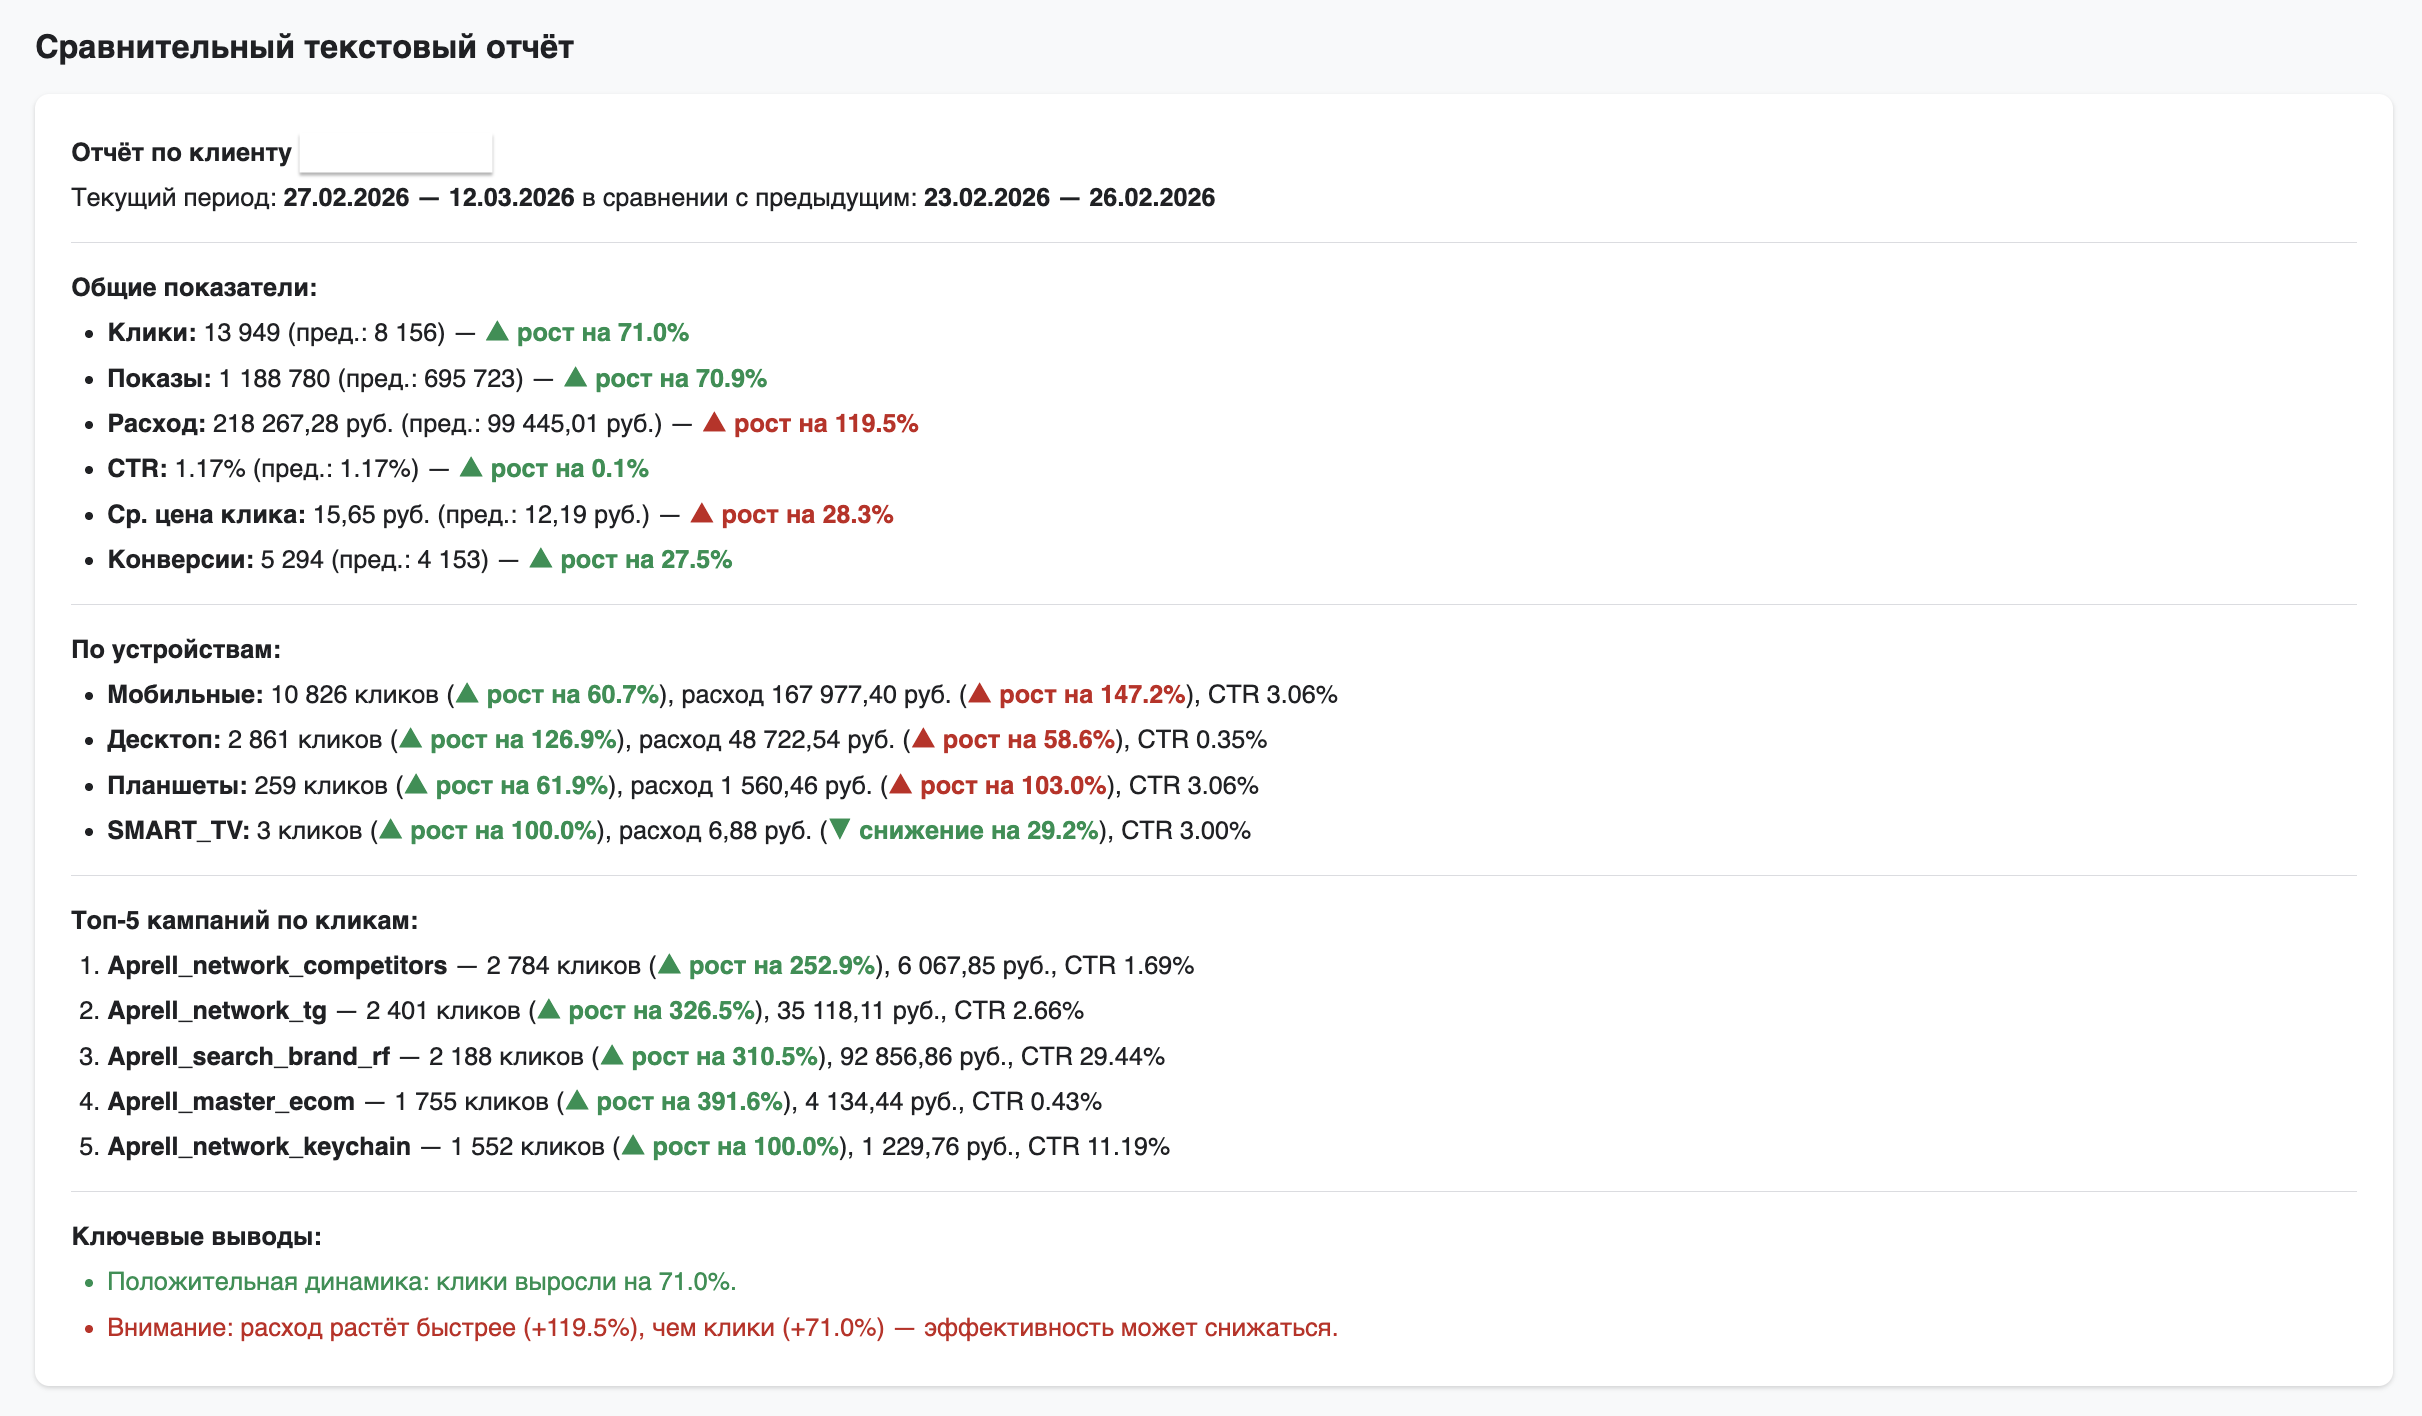This screenshot has height=1416, width=2422.
Task: Click the Aprell_network_keychain campaign entry
Action: click(259, 1146)
